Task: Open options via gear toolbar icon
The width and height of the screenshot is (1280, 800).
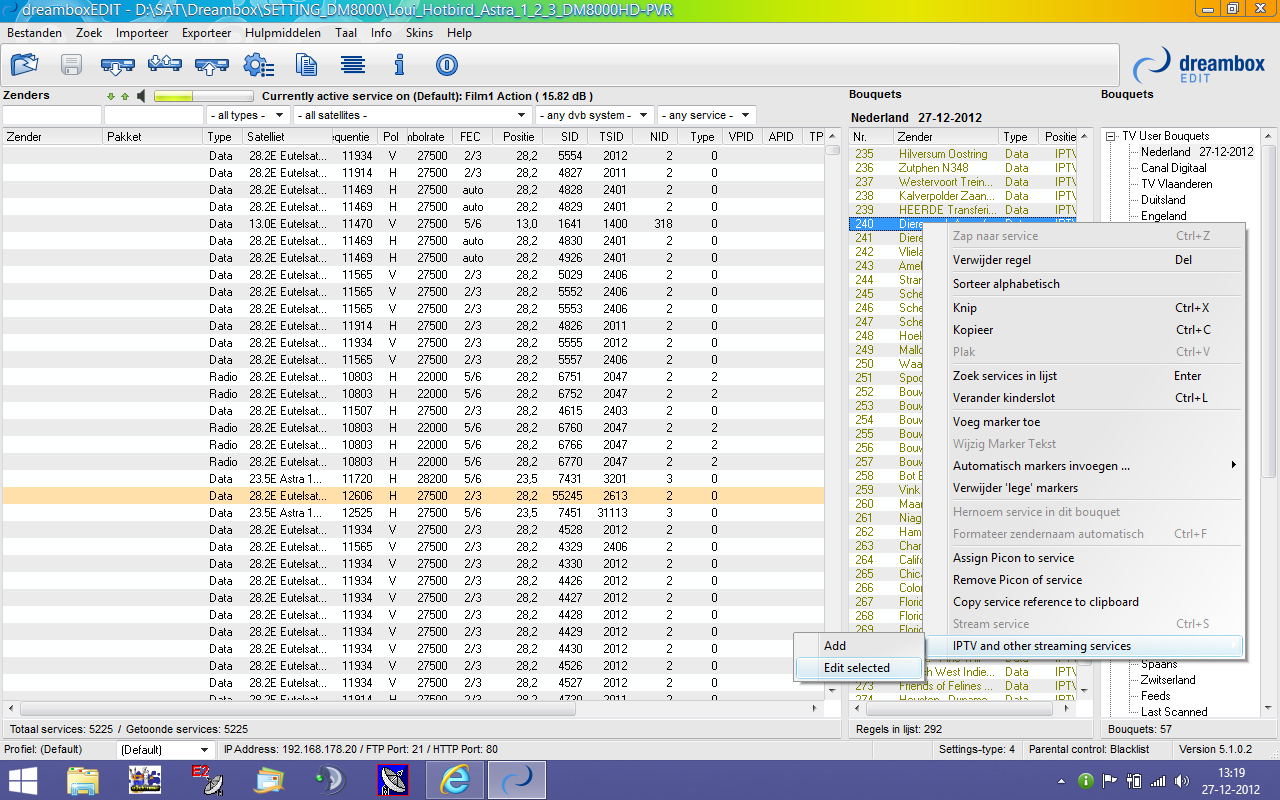Action: (x=258, y=66)
